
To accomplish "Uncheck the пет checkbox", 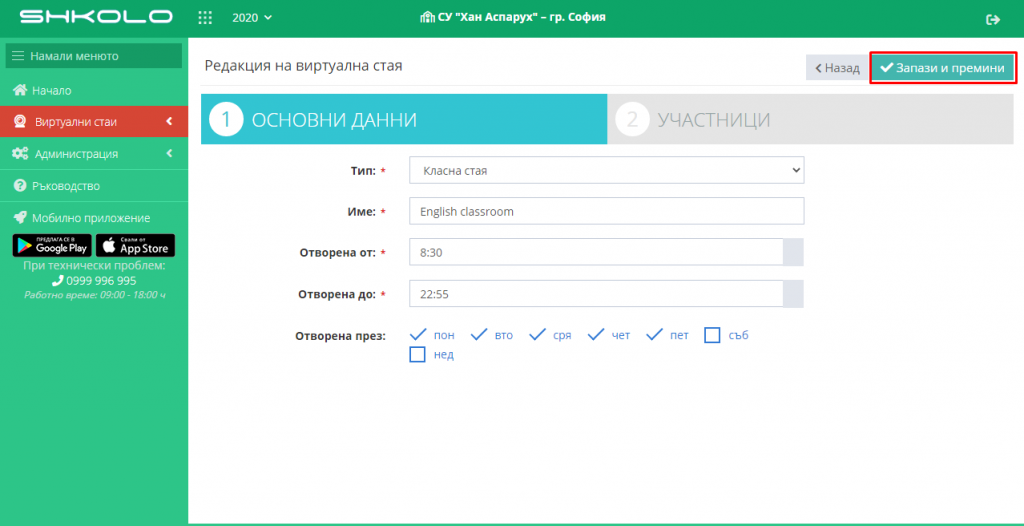I will (655, 335).
